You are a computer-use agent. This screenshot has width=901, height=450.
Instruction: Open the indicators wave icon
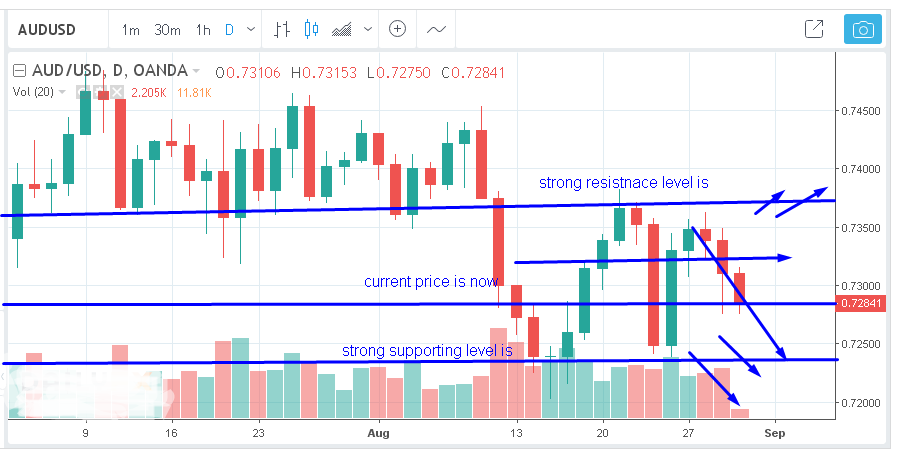436,29
